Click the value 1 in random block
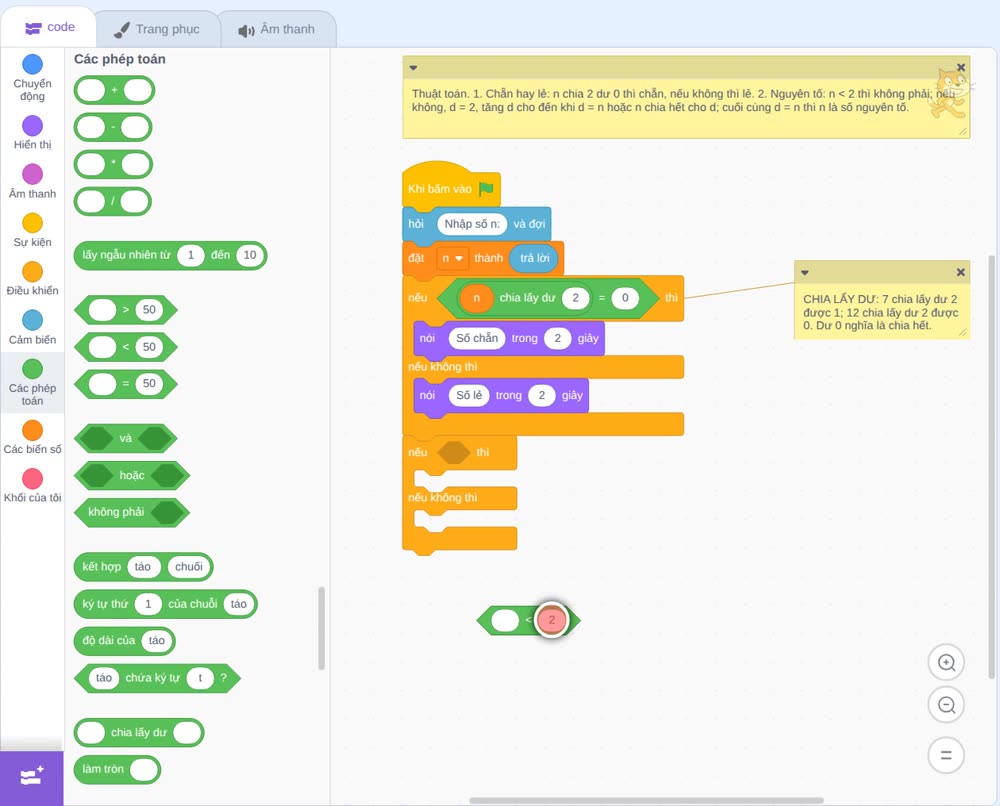Screen dimensions: 1000x806 pyautogui.click(x=190, y=255)
